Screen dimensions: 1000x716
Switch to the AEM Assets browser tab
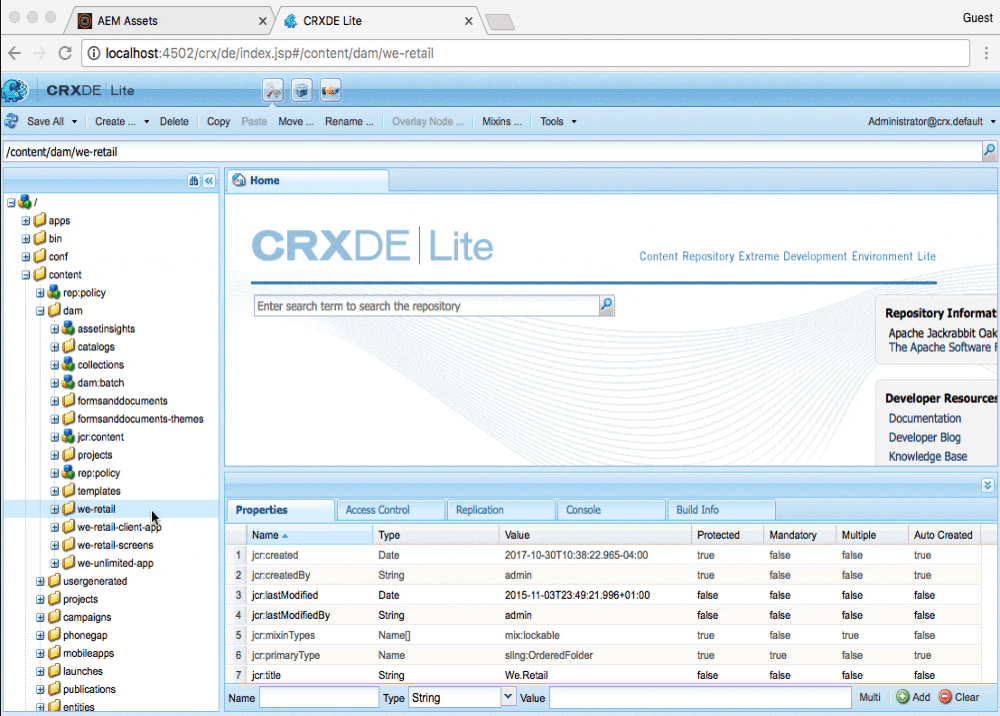coord(169,20)
